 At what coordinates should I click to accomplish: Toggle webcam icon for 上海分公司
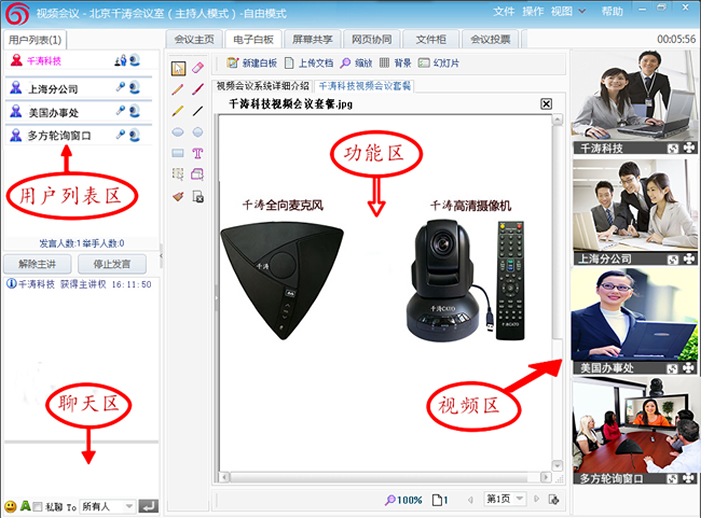click(x=135, y=88)
